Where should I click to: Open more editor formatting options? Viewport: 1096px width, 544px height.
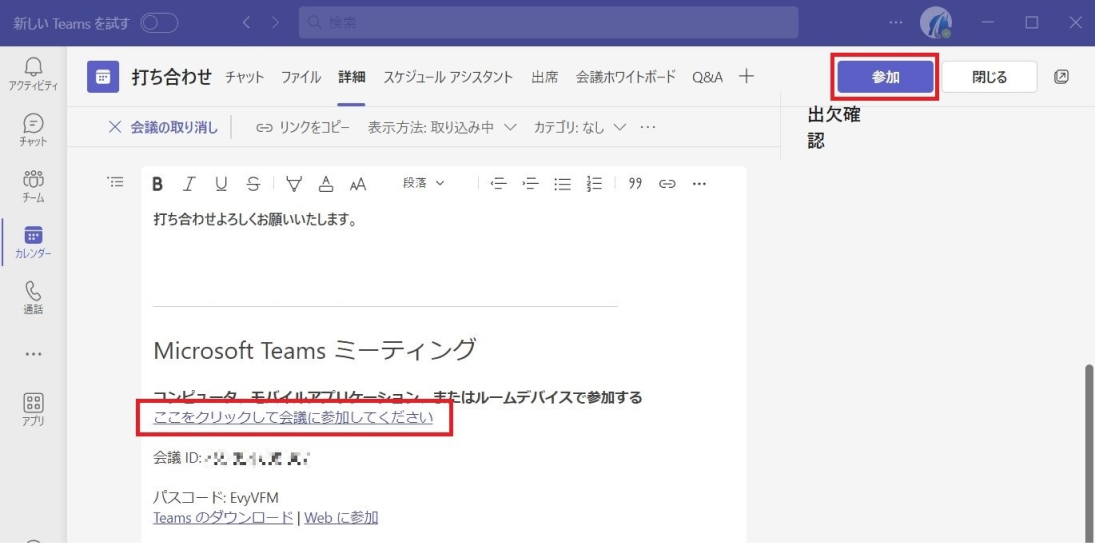[699, 184]
